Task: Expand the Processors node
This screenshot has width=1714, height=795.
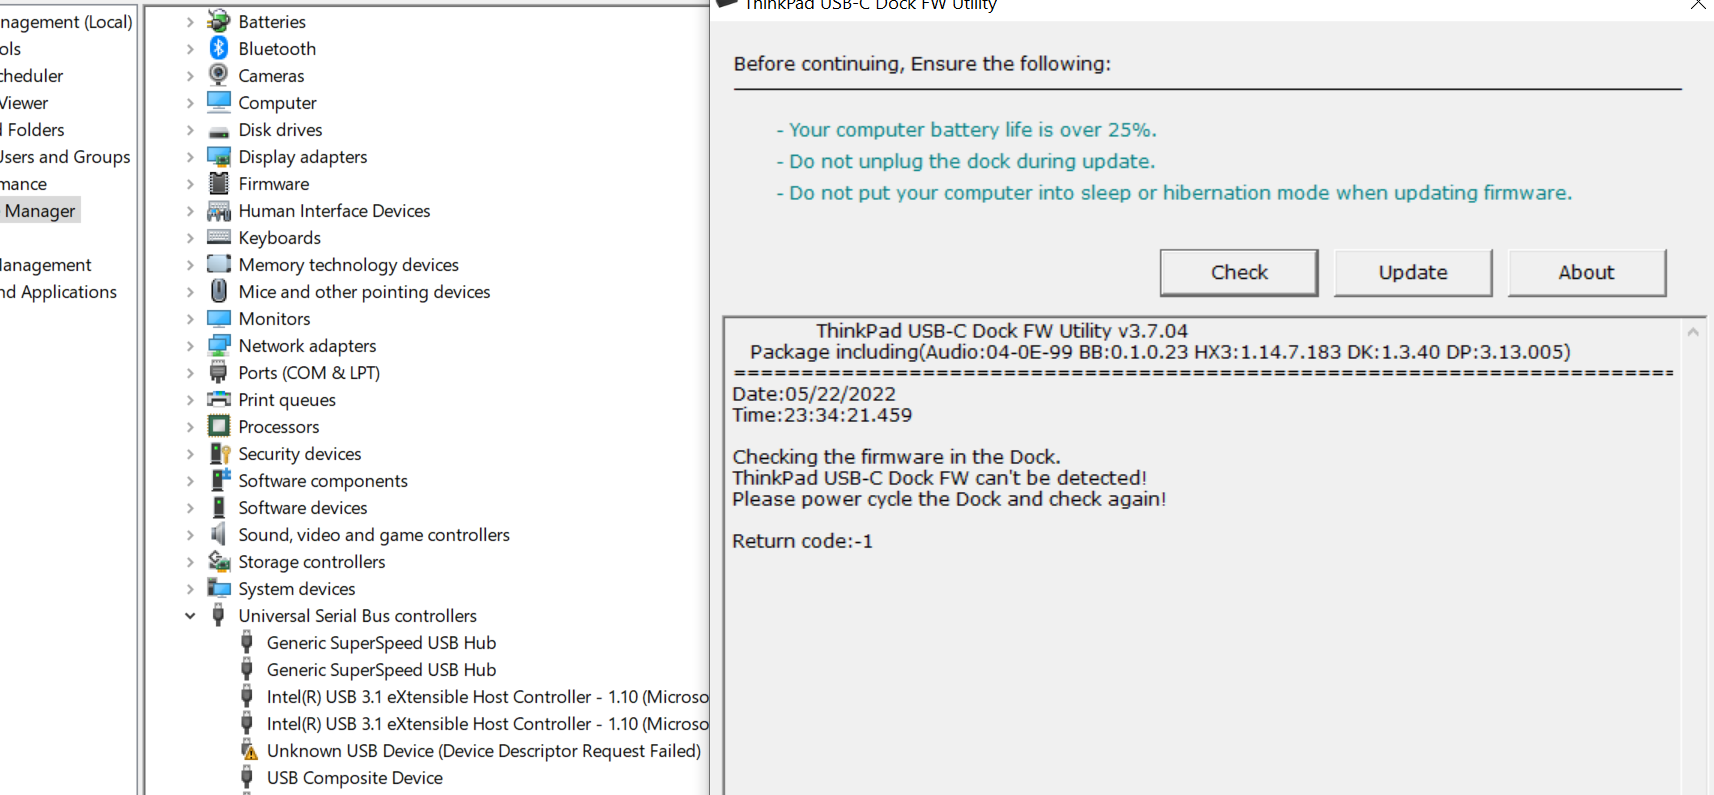Action: (x=190, y=426)
